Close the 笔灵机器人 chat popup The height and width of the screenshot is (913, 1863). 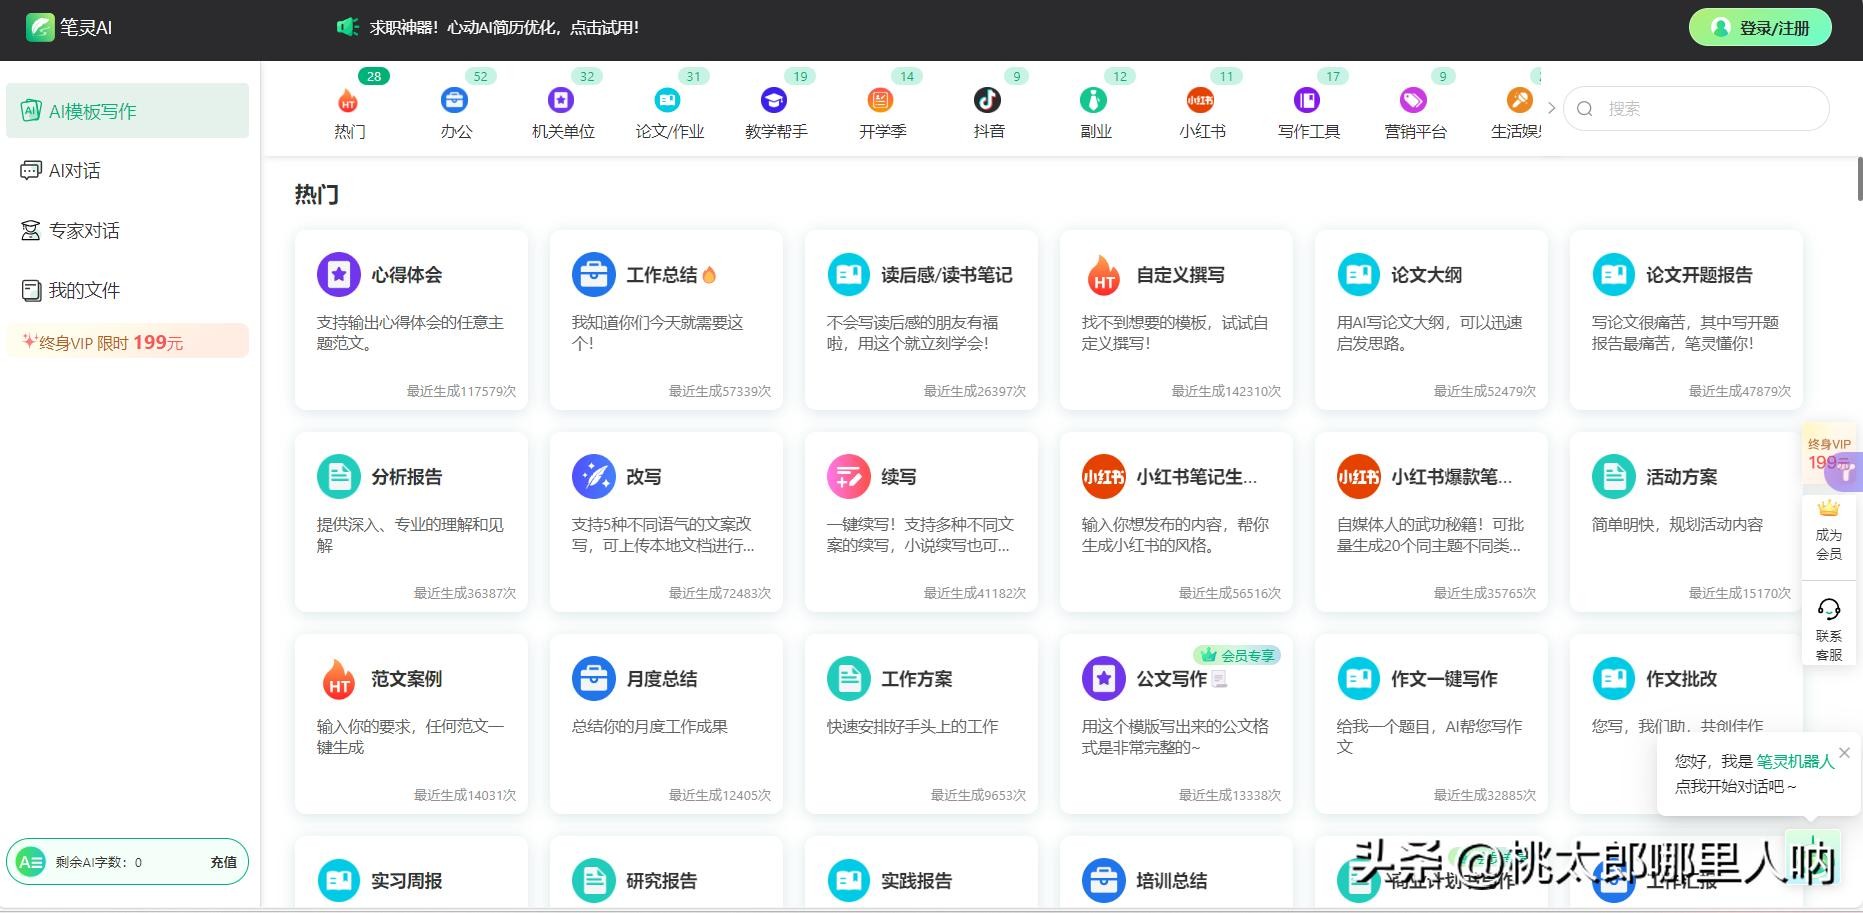coord(1844,753)
